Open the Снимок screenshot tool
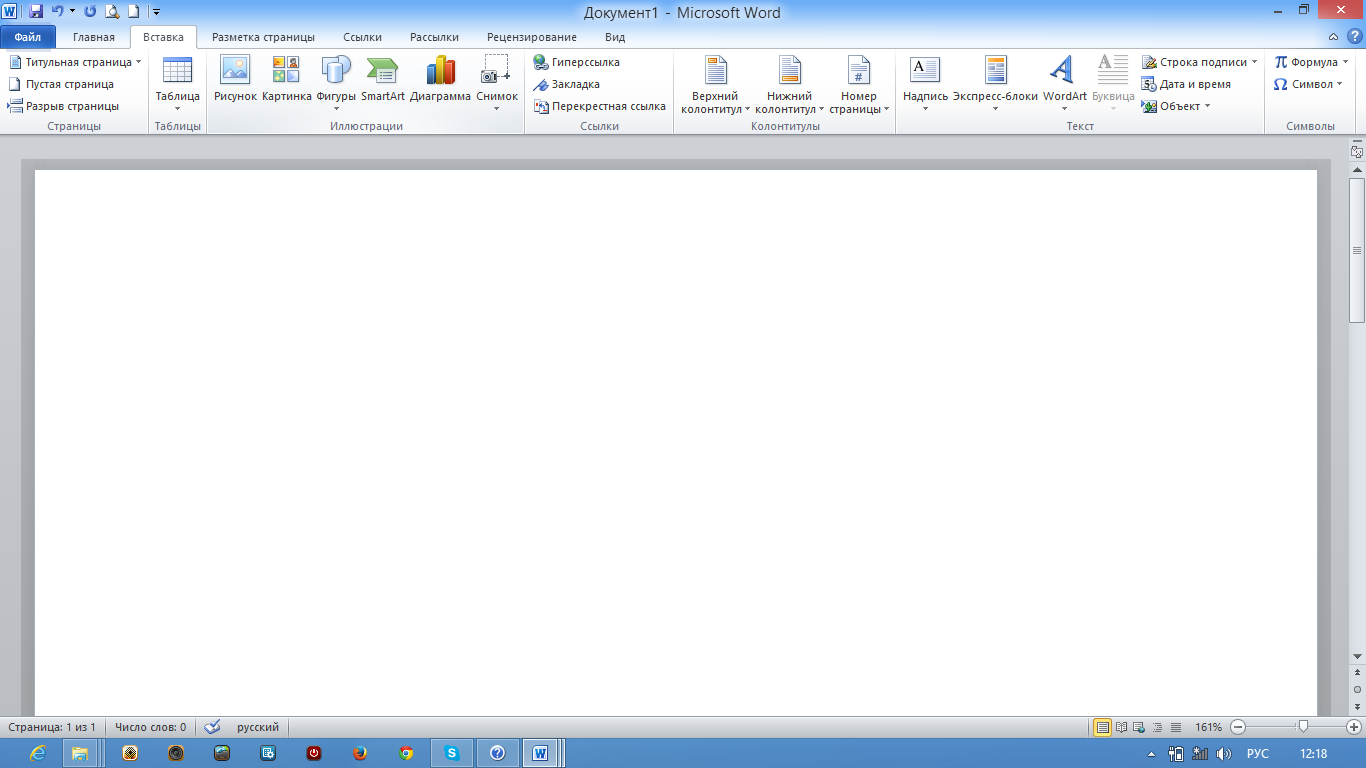 (497, 83)
